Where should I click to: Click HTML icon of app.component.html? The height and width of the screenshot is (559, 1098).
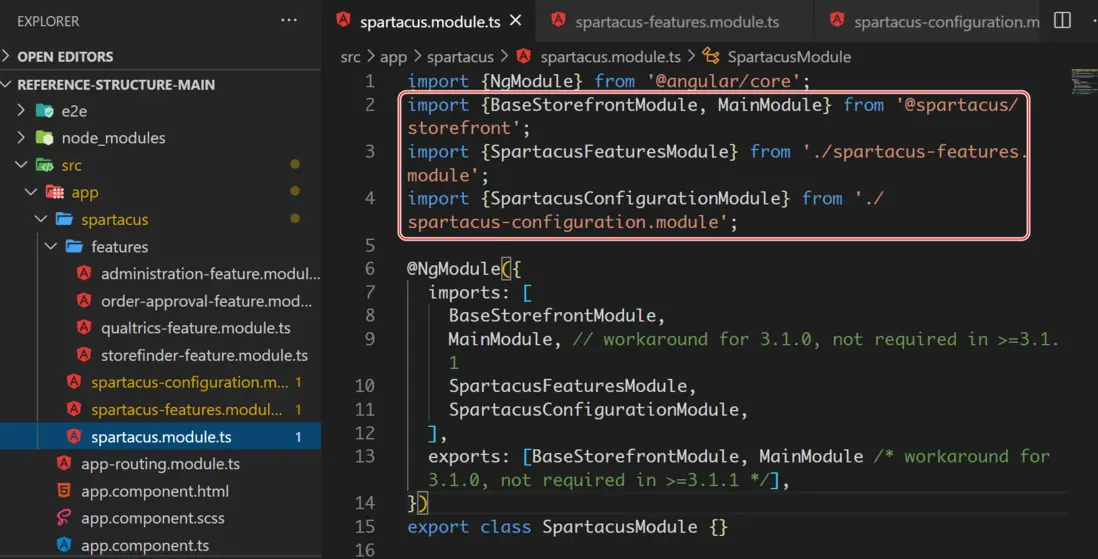tap(64, 490)
